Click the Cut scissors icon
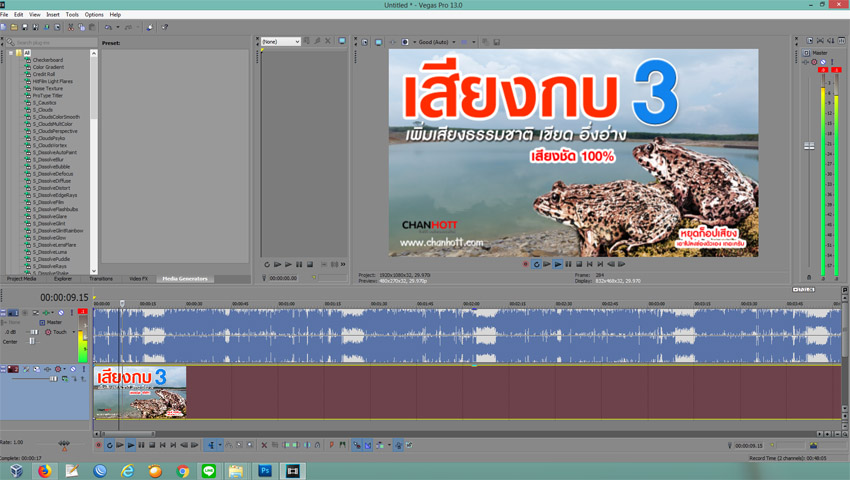The image size is (850, 480). pos(70,27)
